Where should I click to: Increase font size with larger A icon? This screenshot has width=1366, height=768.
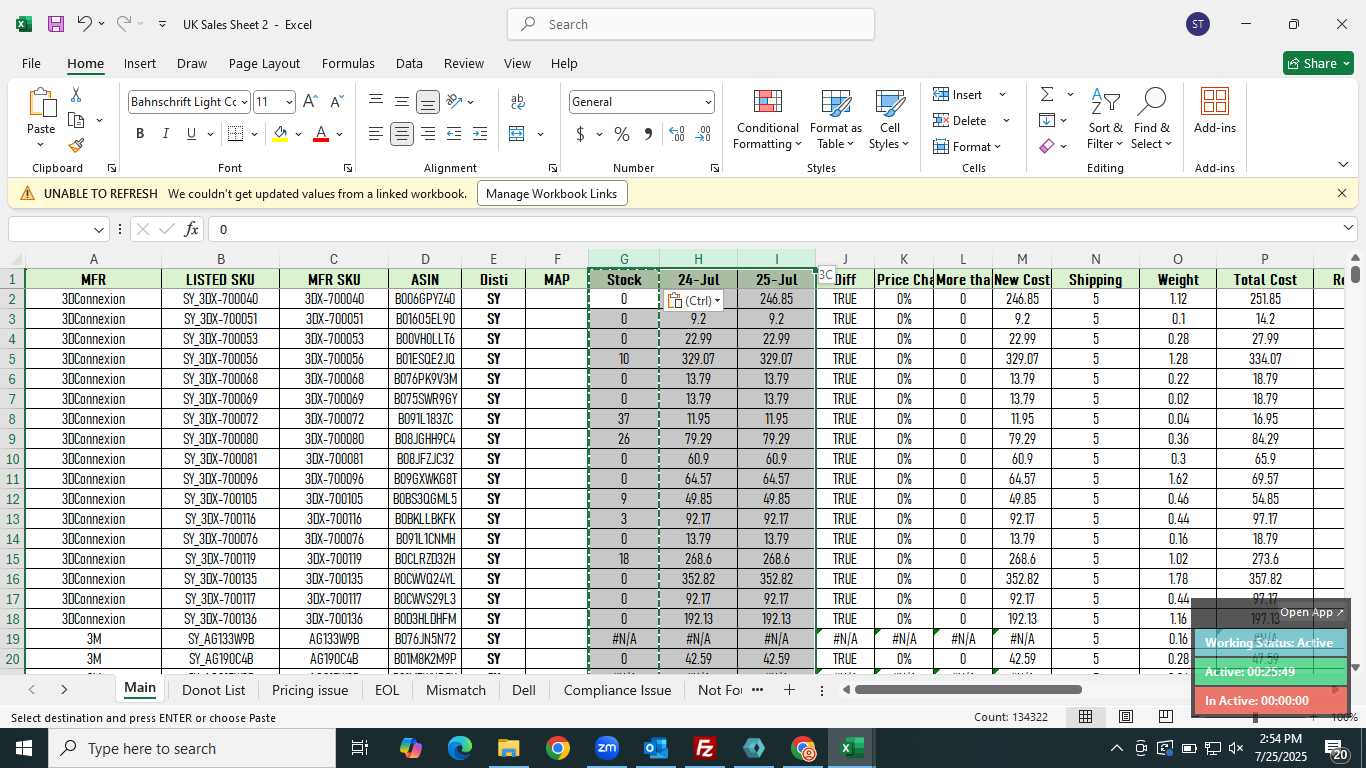[x=310, y=101]
